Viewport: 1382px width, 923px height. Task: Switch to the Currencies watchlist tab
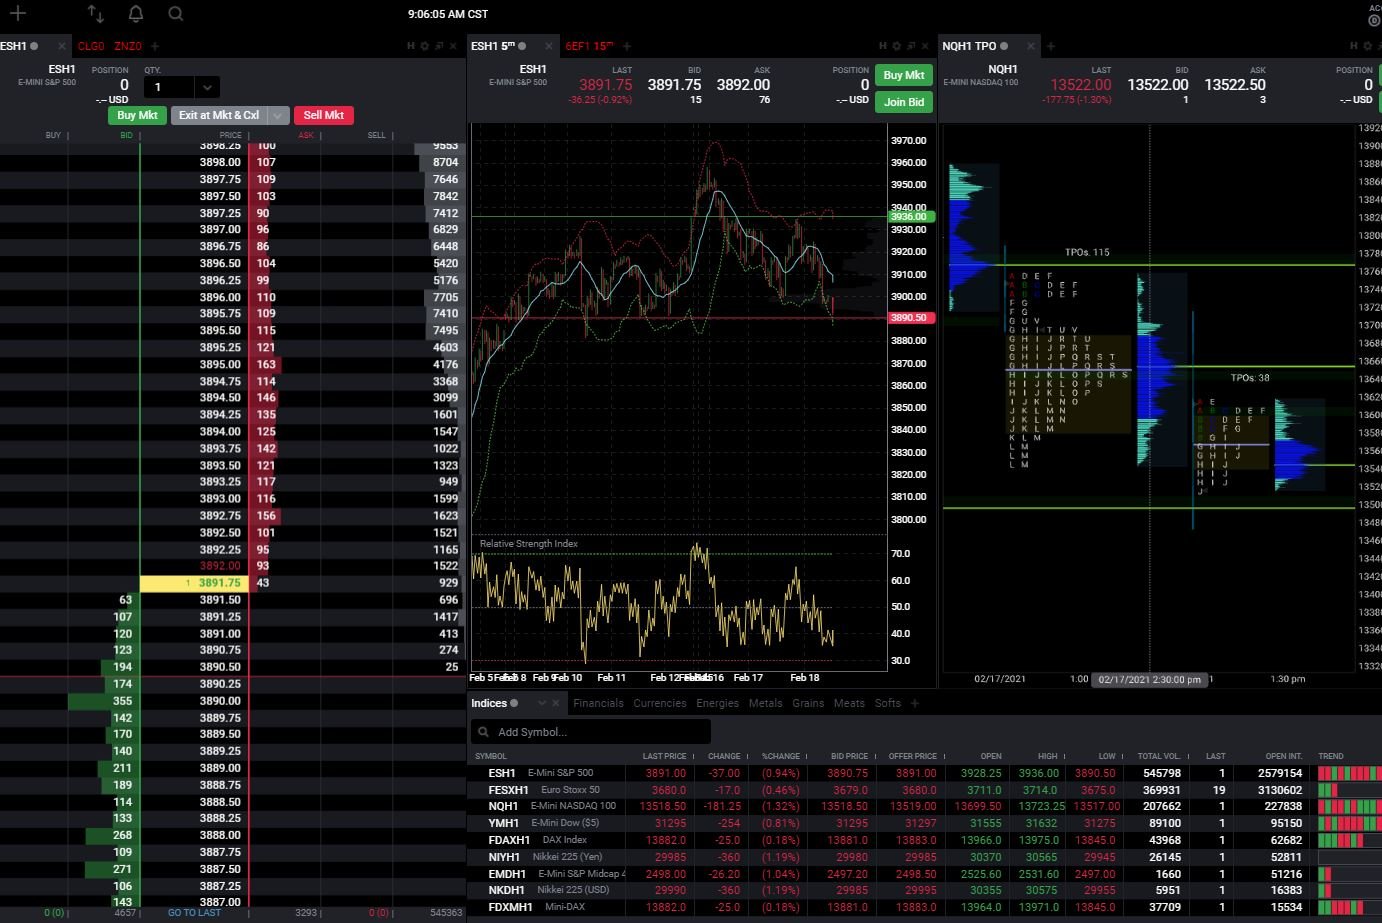coord(659,703)
